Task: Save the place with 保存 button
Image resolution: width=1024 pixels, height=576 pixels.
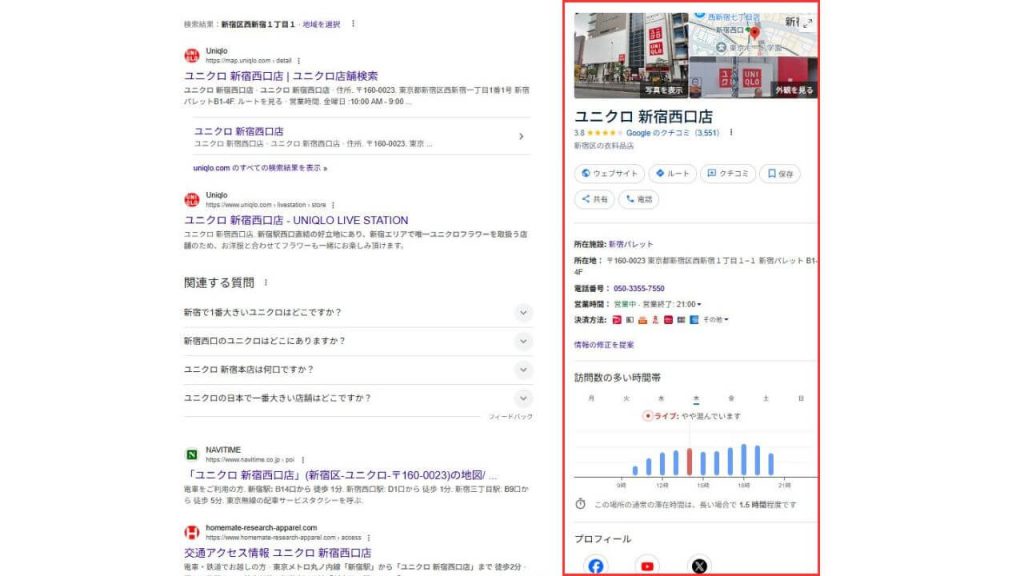Action: click(x=780, y=174)
